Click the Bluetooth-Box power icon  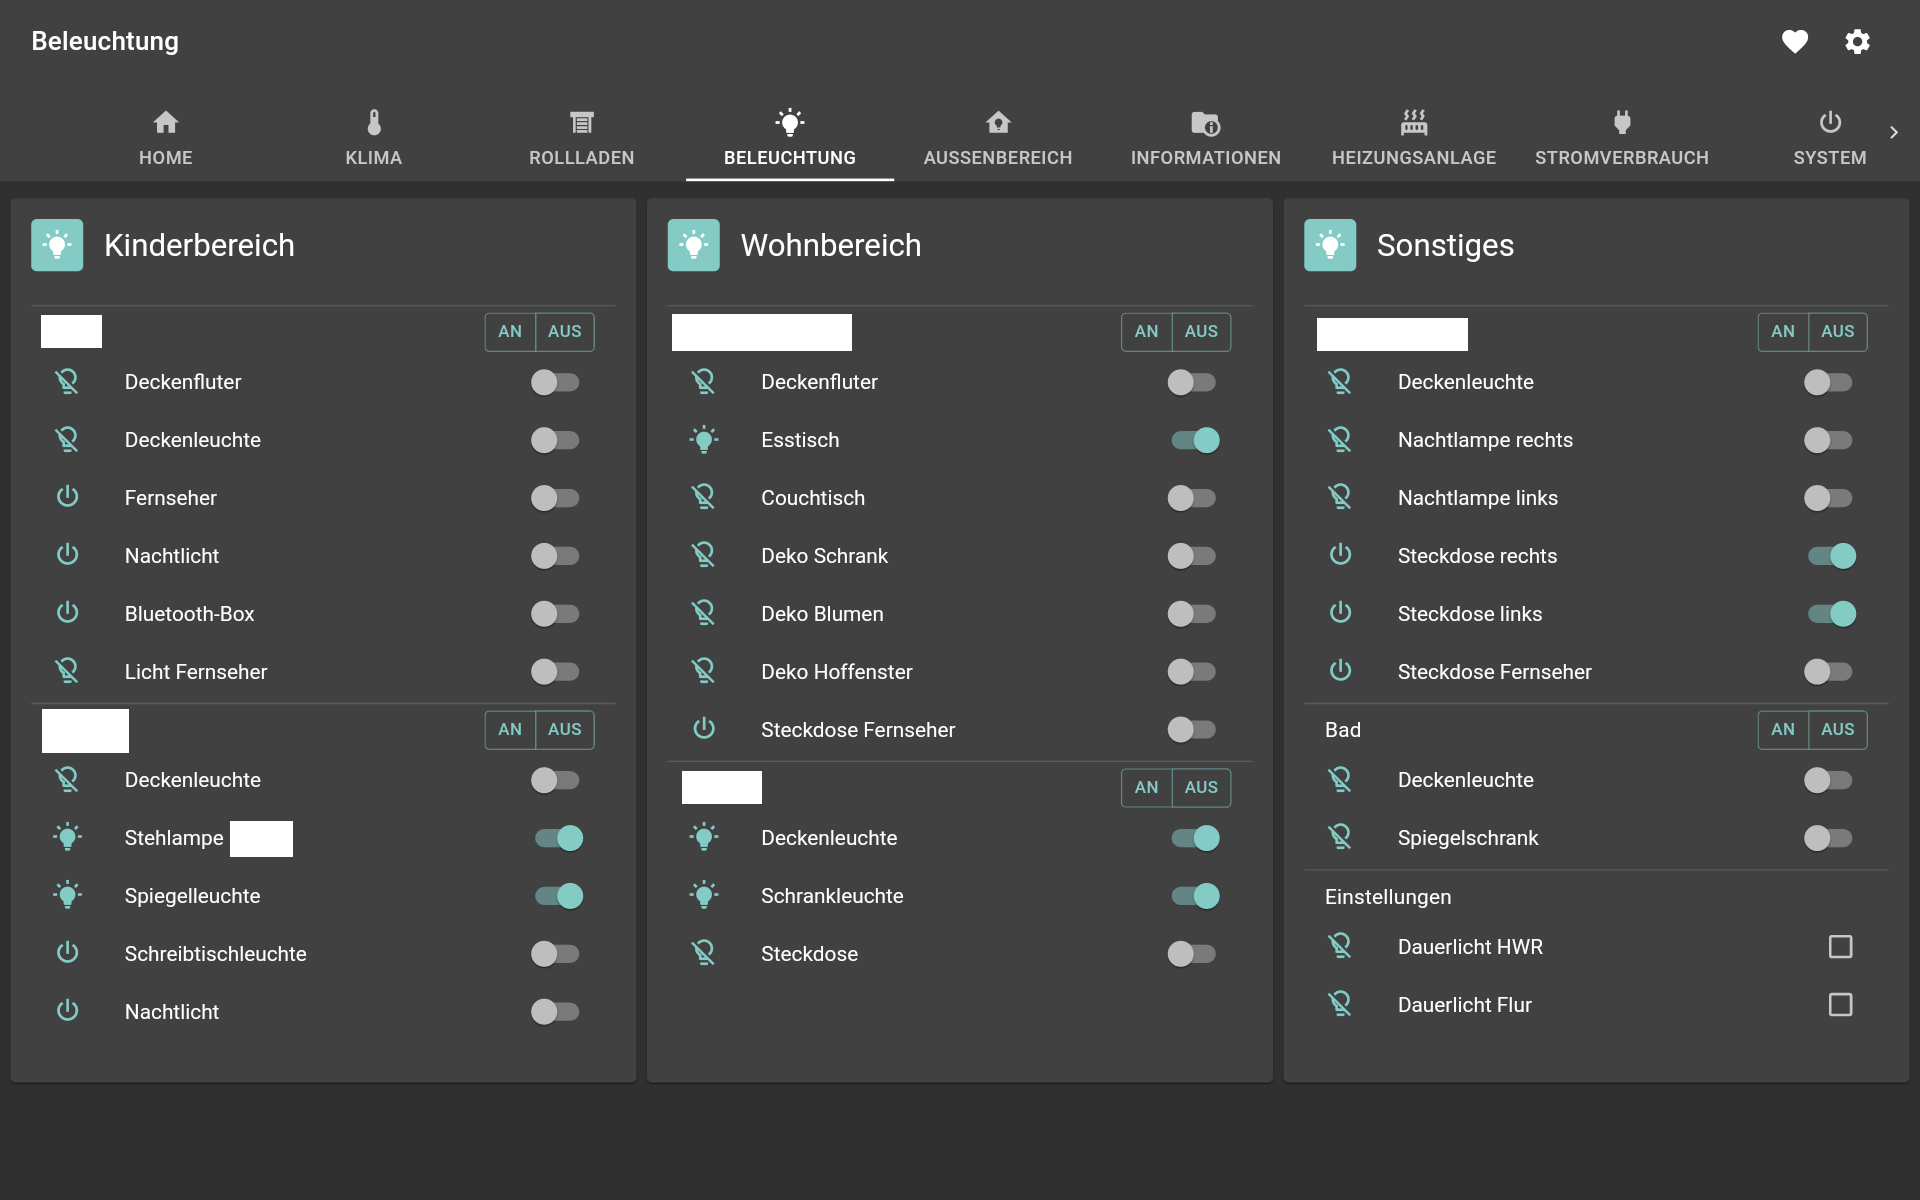click(x=67, y=612)
